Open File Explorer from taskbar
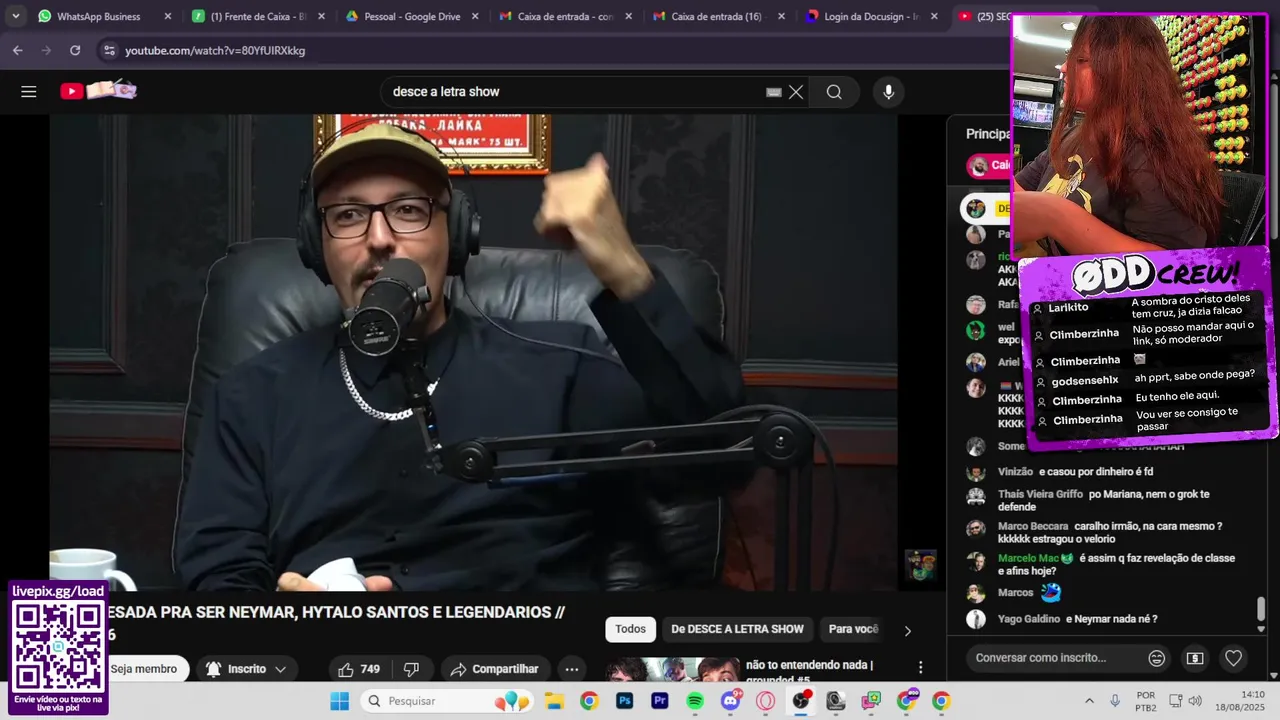This screenshot has width=1280, height=720. tap(553, 701)
